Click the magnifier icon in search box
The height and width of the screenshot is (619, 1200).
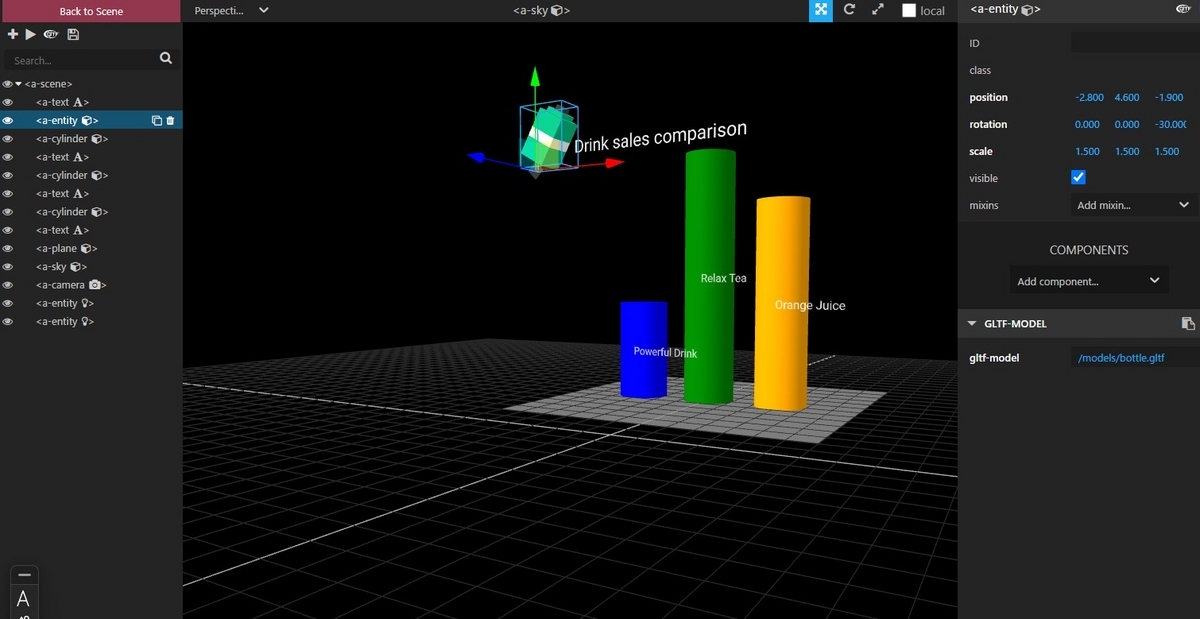tap(166, 59)
